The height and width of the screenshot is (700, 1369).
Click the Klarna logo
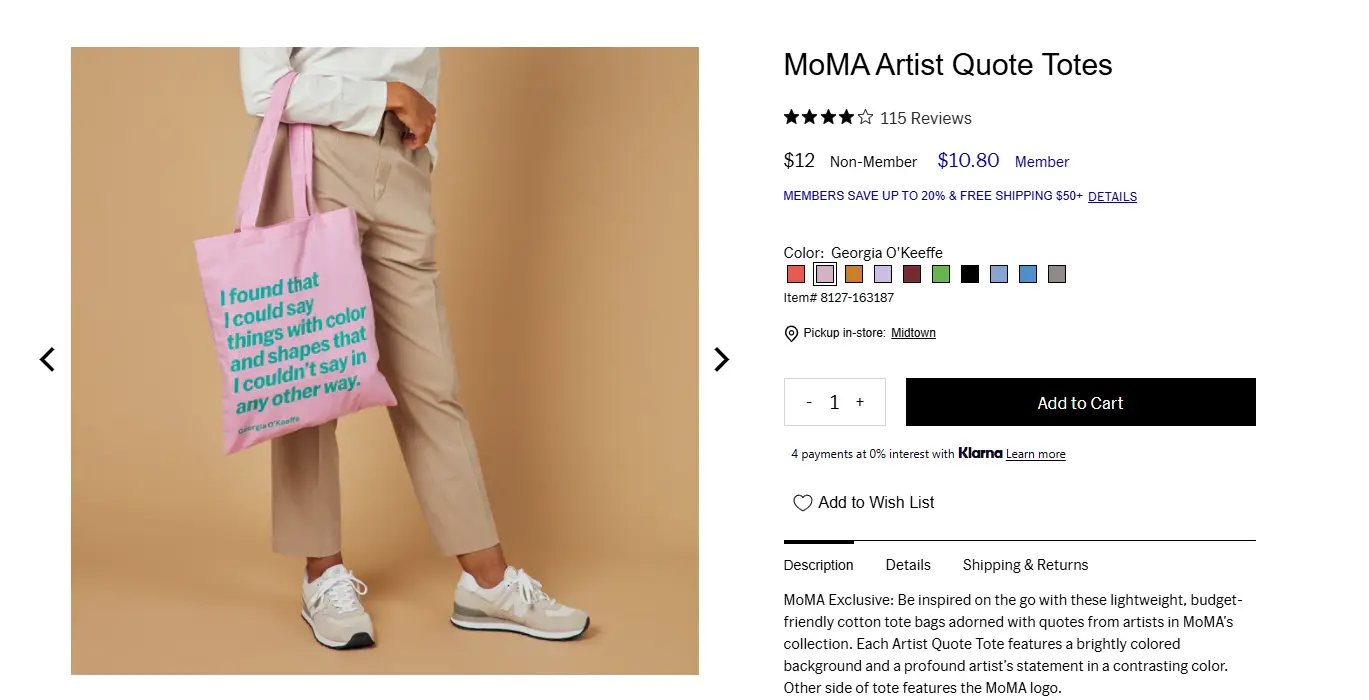point(980,453)
